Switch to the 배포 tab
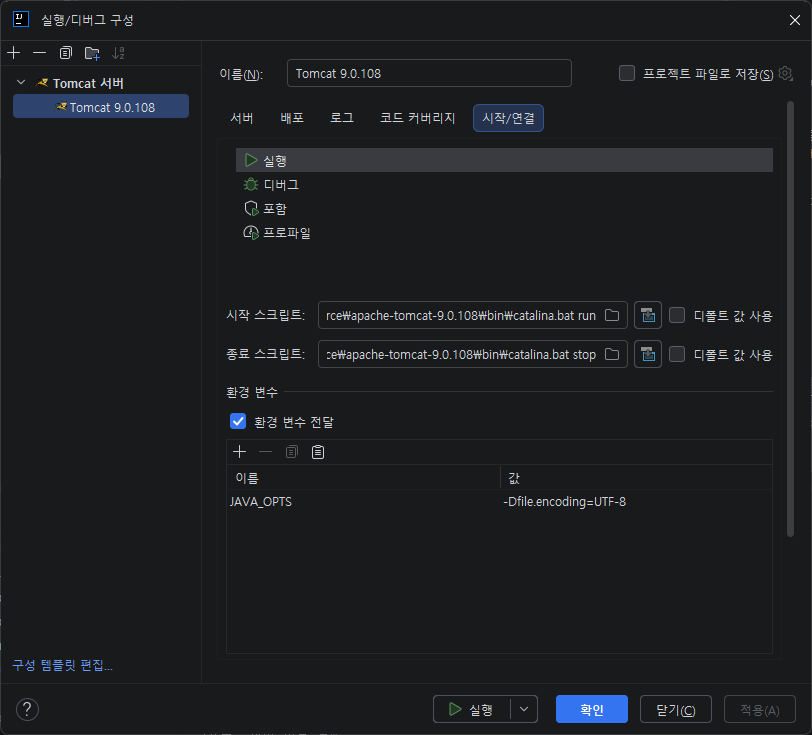Screen dimensions: 812x735 click(x=292, y=118)
